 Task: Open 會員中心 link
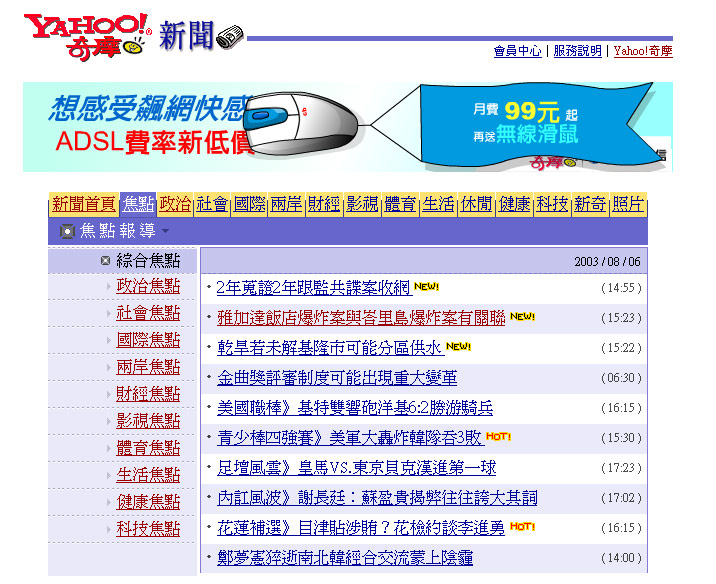click(517, 51)
